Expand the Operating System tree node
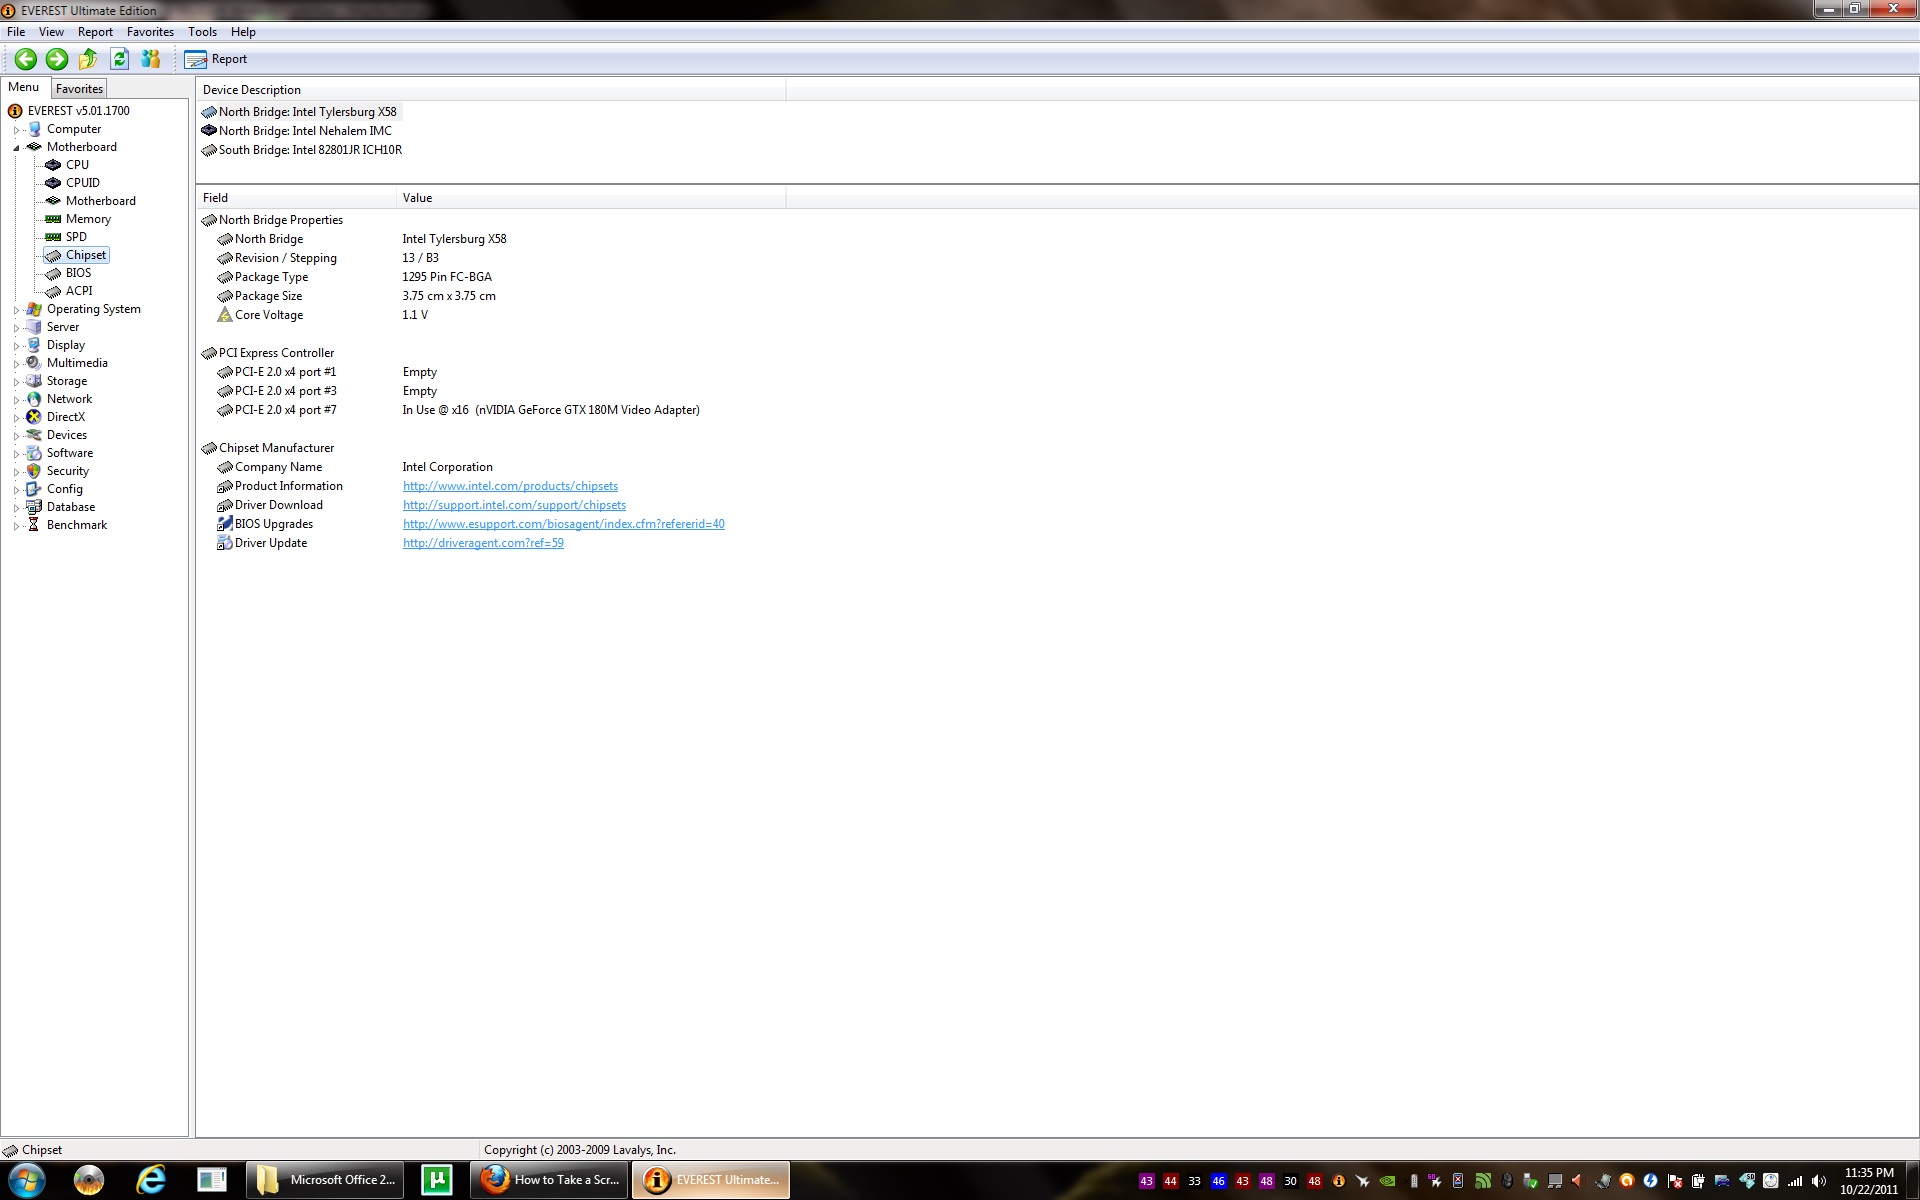Viewport: 1920px width, 1200px height. pos(17,310)
